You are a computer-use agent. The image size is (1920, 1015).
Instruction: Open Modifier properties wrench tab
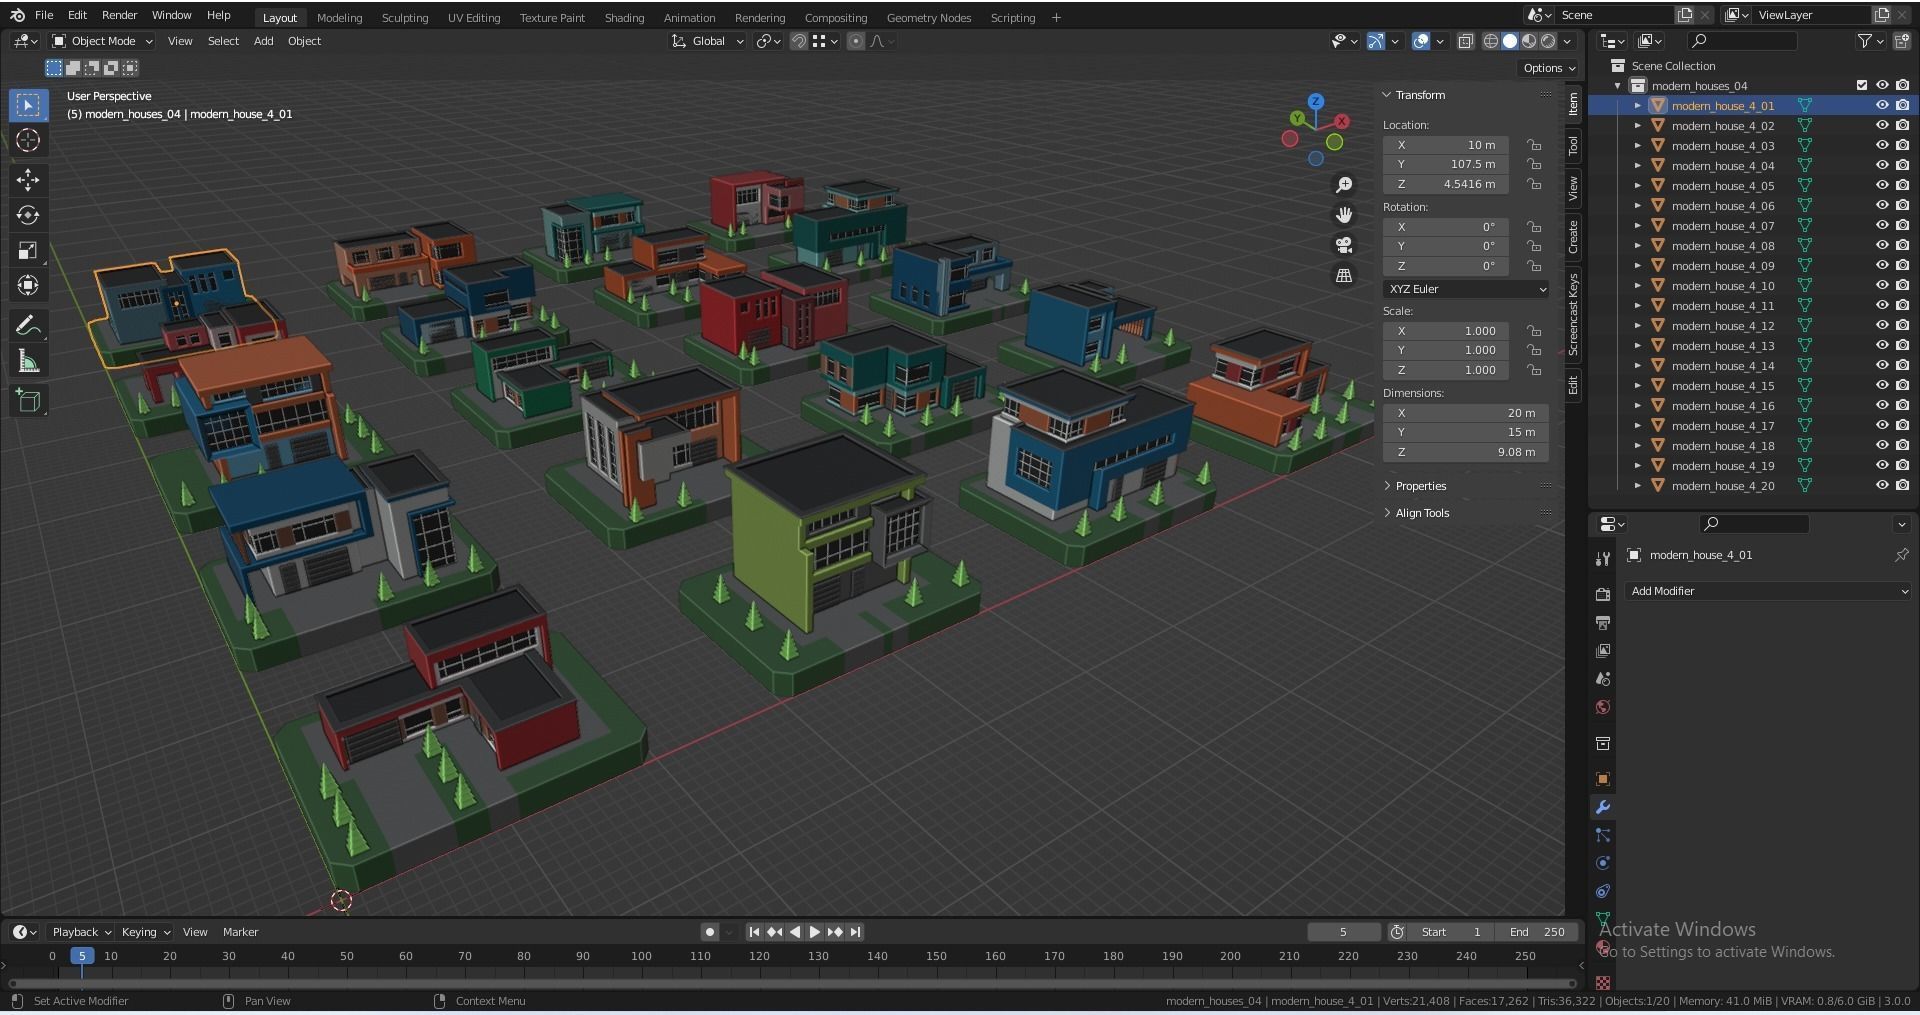click(1603, 807)
